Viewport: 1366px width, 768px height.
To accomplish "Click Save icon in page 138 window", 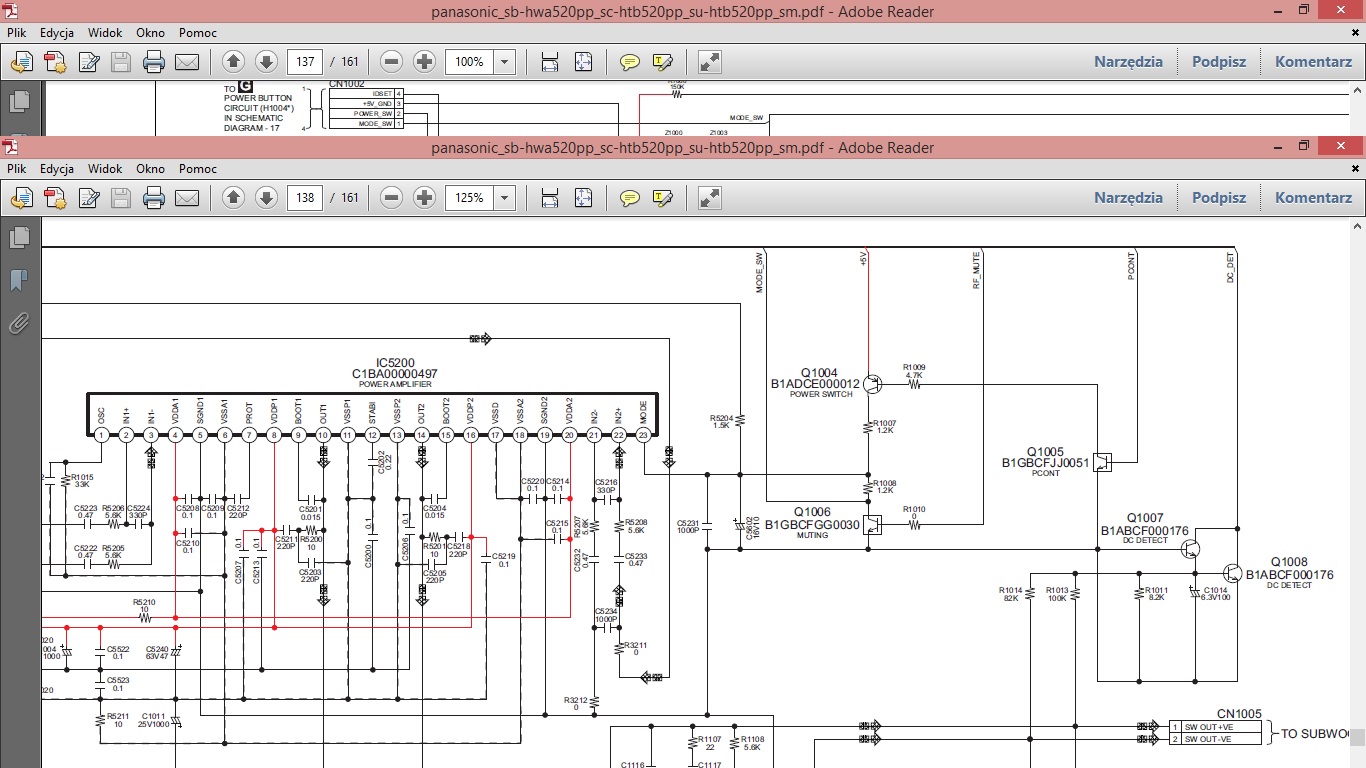I will coord(121,198).
